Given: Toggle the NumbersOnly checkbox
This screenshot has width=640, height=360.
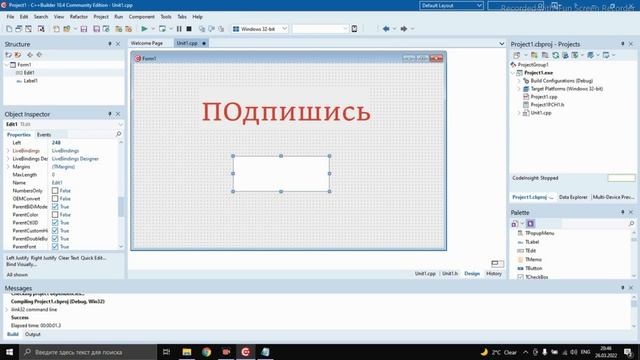Looking at the screenshot, I should tap(55, 191).
